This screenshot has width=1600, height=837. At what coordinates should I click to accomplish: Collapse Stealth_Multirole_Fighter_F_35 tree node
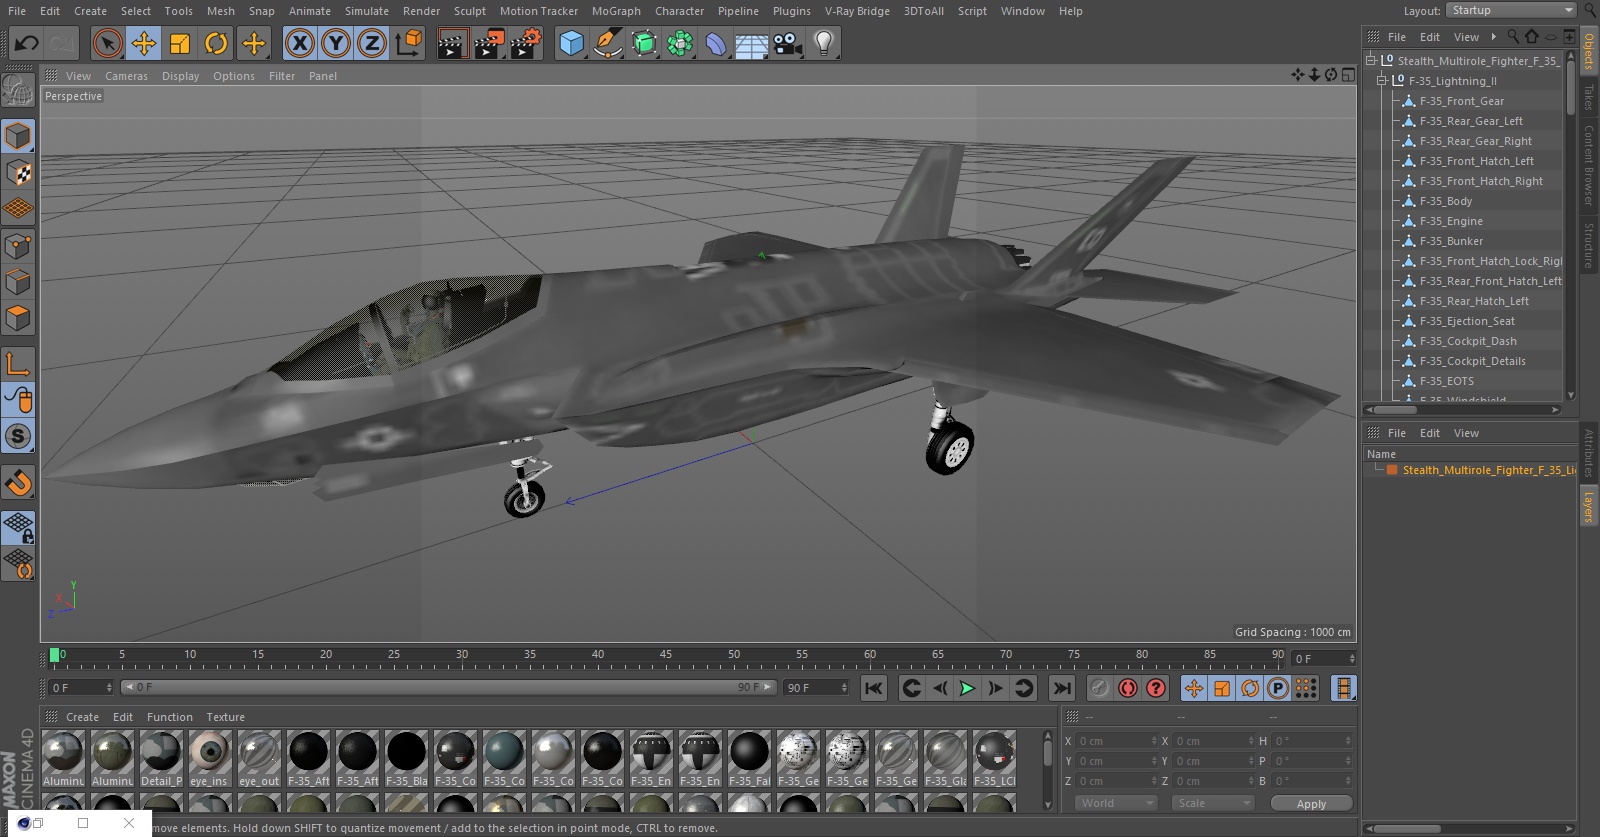pyautogui.click(x=1371, y=60)
